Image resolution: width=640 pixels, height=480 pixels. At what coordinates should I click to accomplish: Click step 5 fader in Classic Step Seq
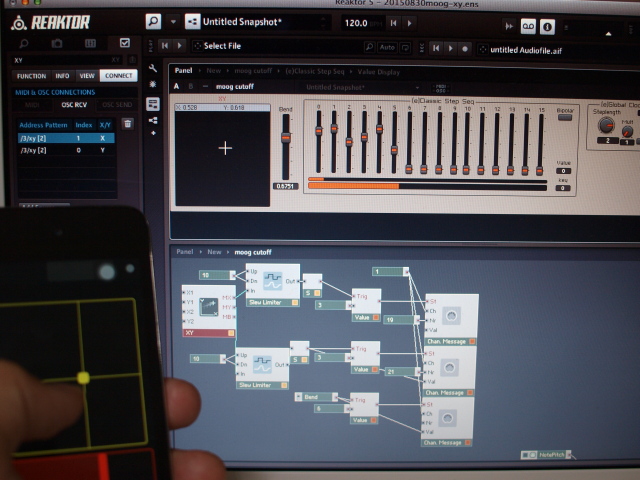[x=394, y=150]
